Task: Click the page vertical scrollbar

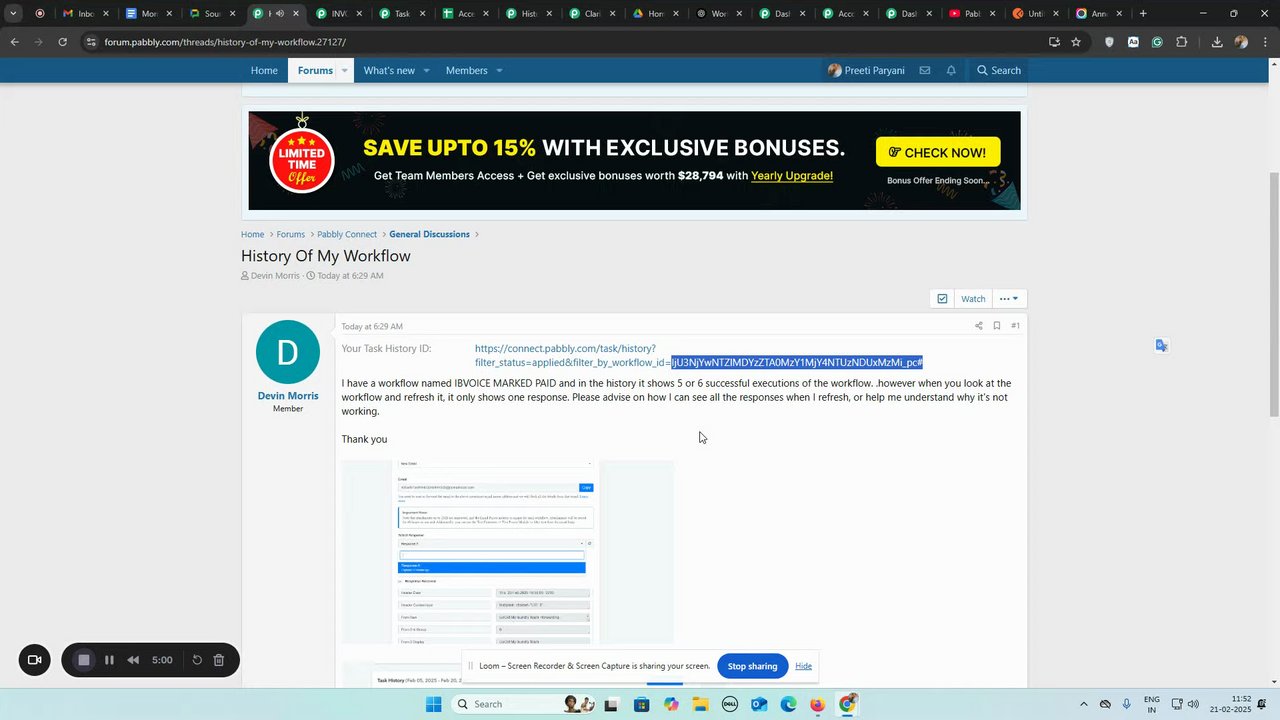Action: pyautogui.click(x=1274, y=294)
